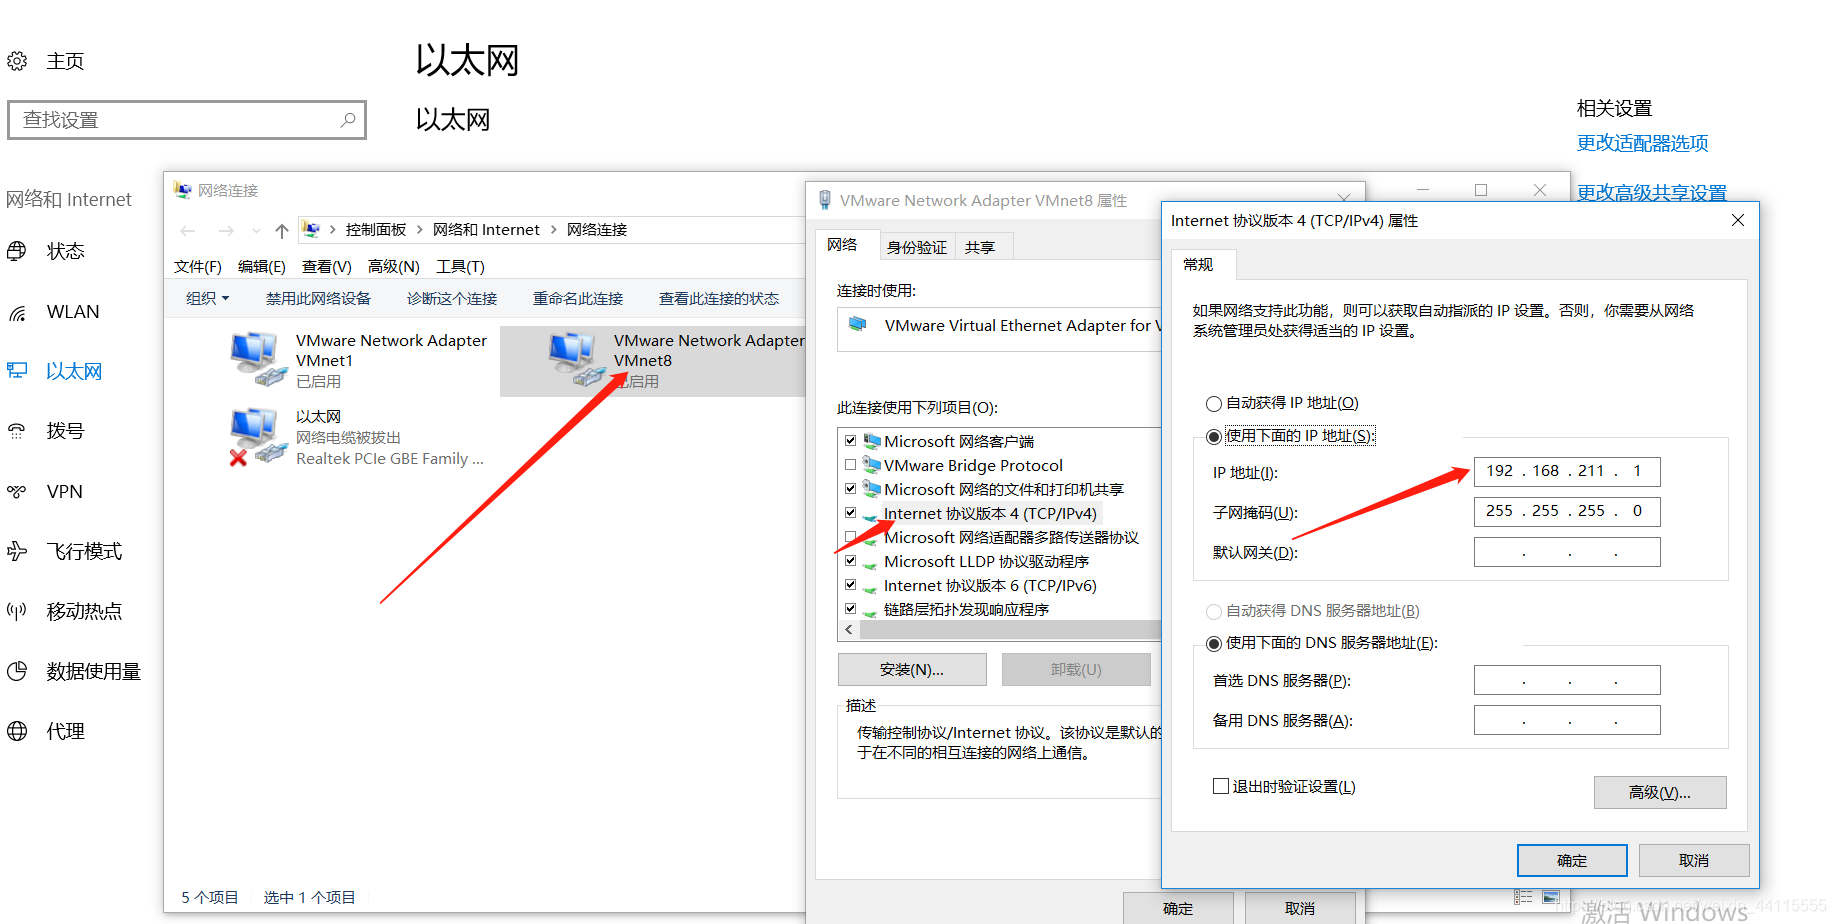The image size is (1836, 924).
Task: Open recent locations dropdown arrow
Action: (x=256, y=231)
